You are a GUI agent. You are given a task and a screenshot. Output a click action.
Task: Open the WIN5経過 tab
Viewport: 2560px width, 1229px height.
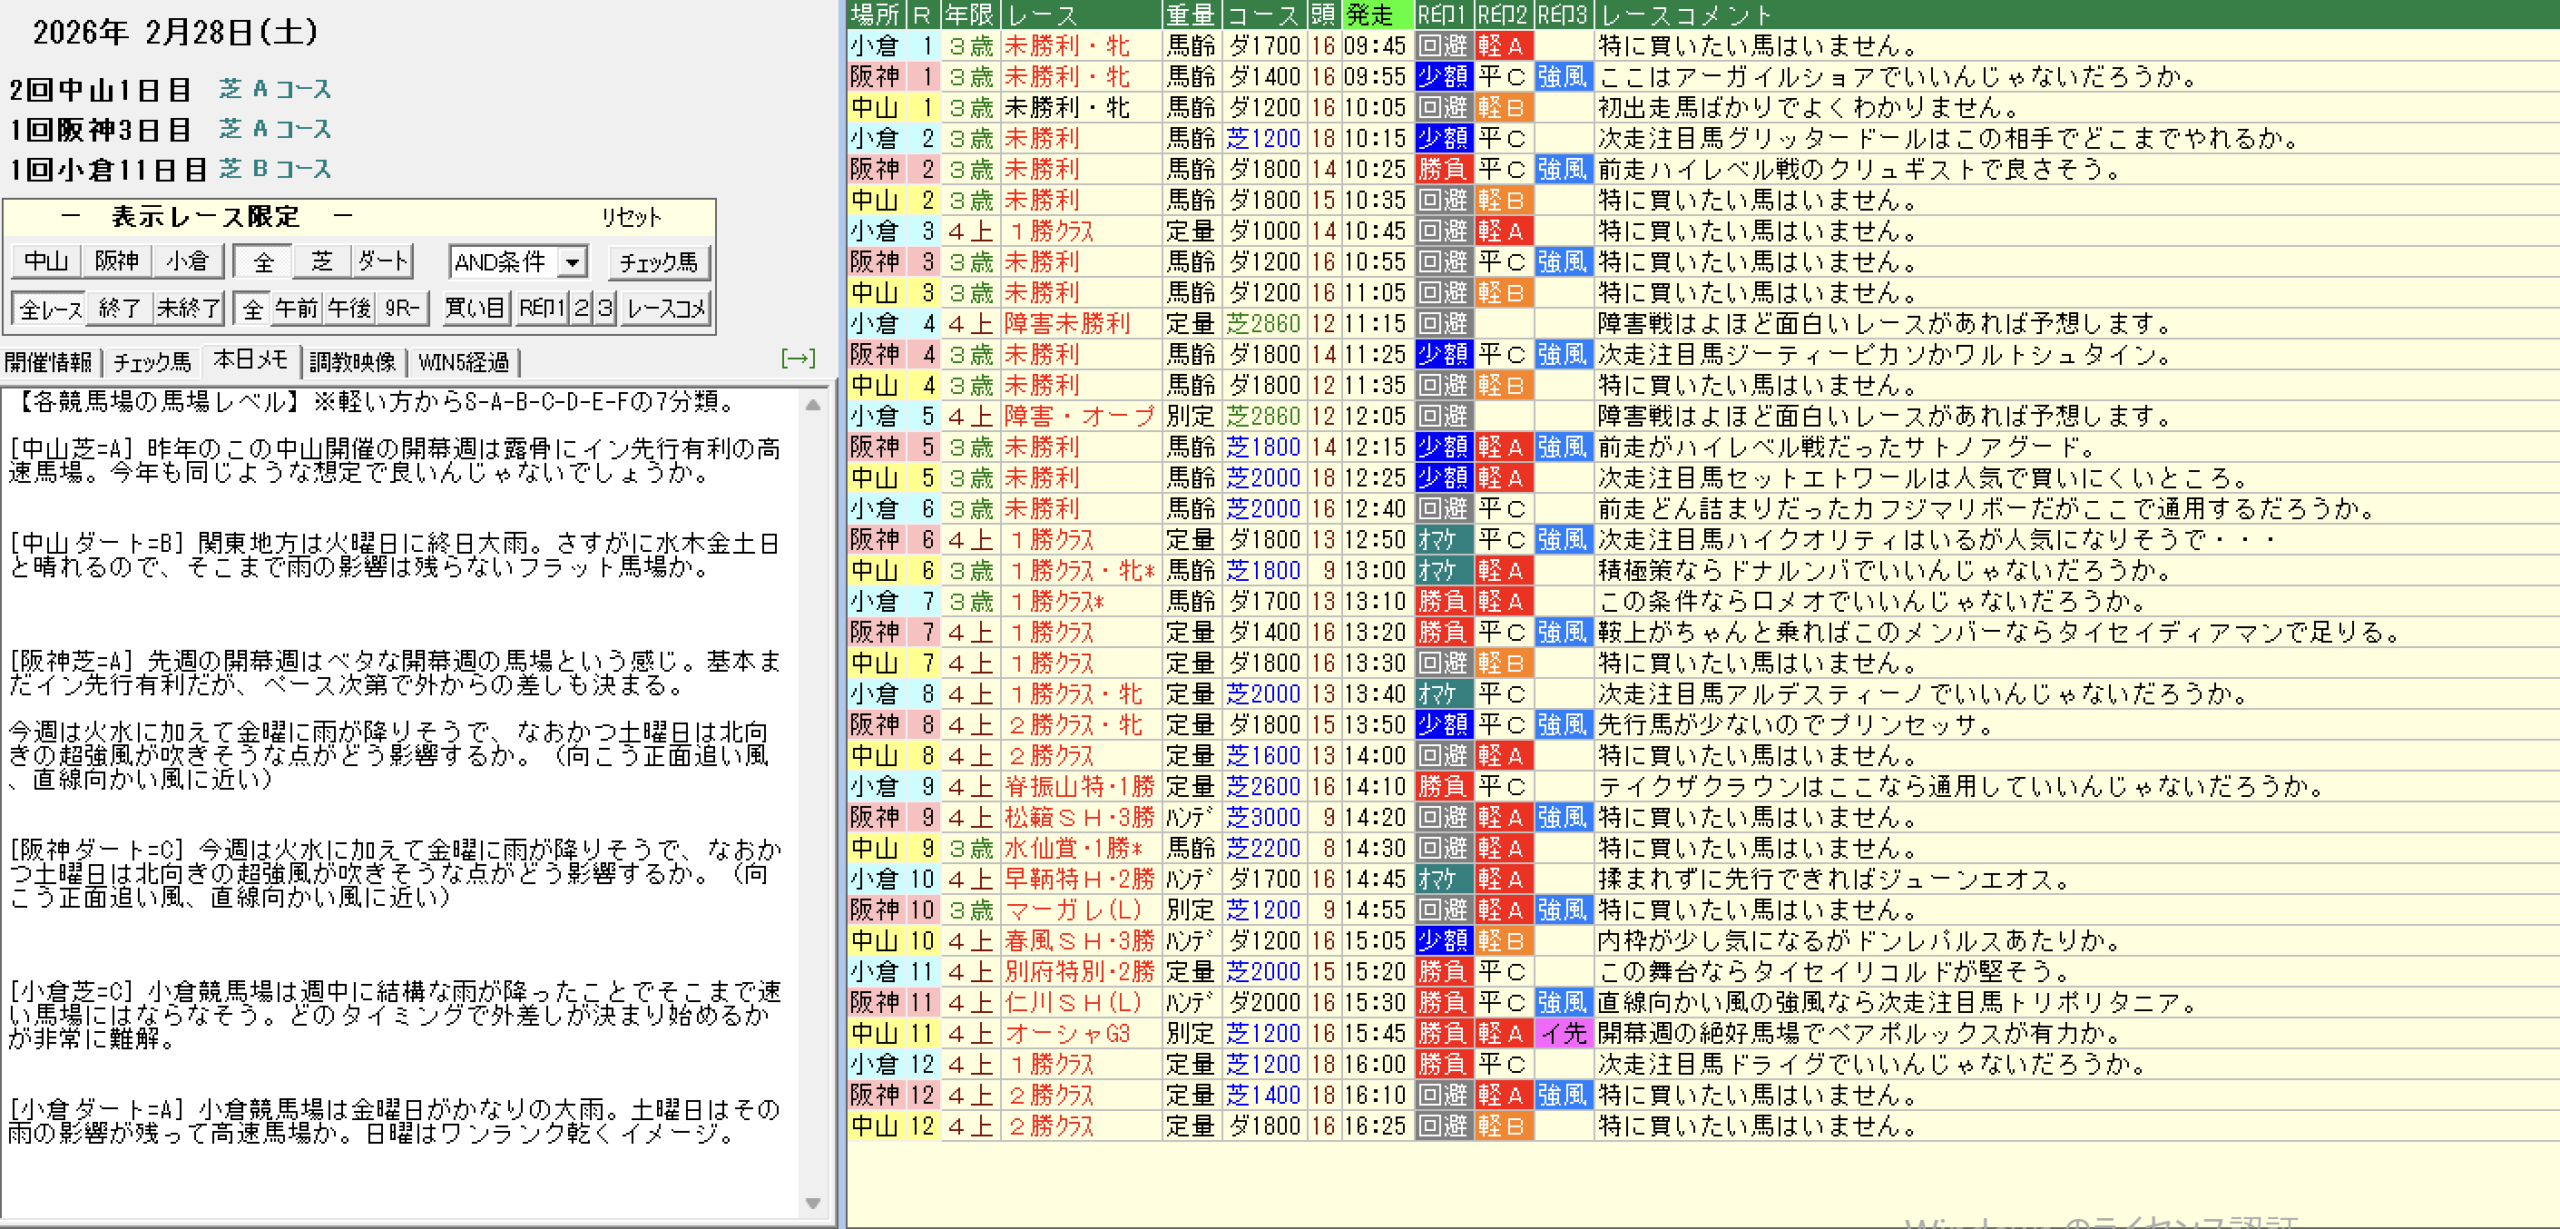[x=463, y=362]
